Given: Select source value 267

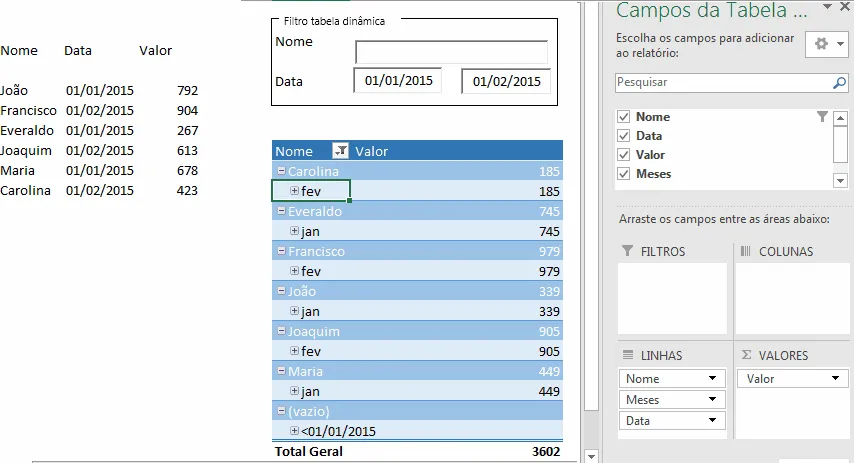Looking at the screenshot, I should coord(187,131).
